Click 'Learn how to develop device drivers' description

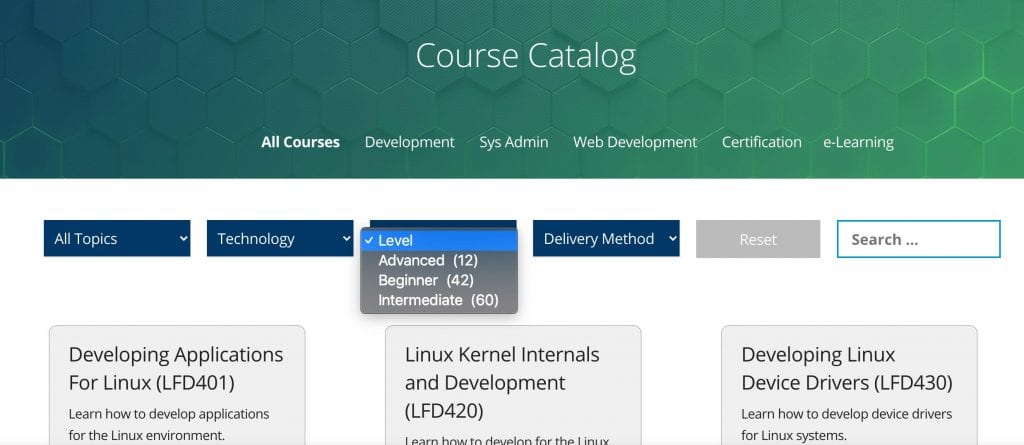pyautogui.click(x=847, y=424)
